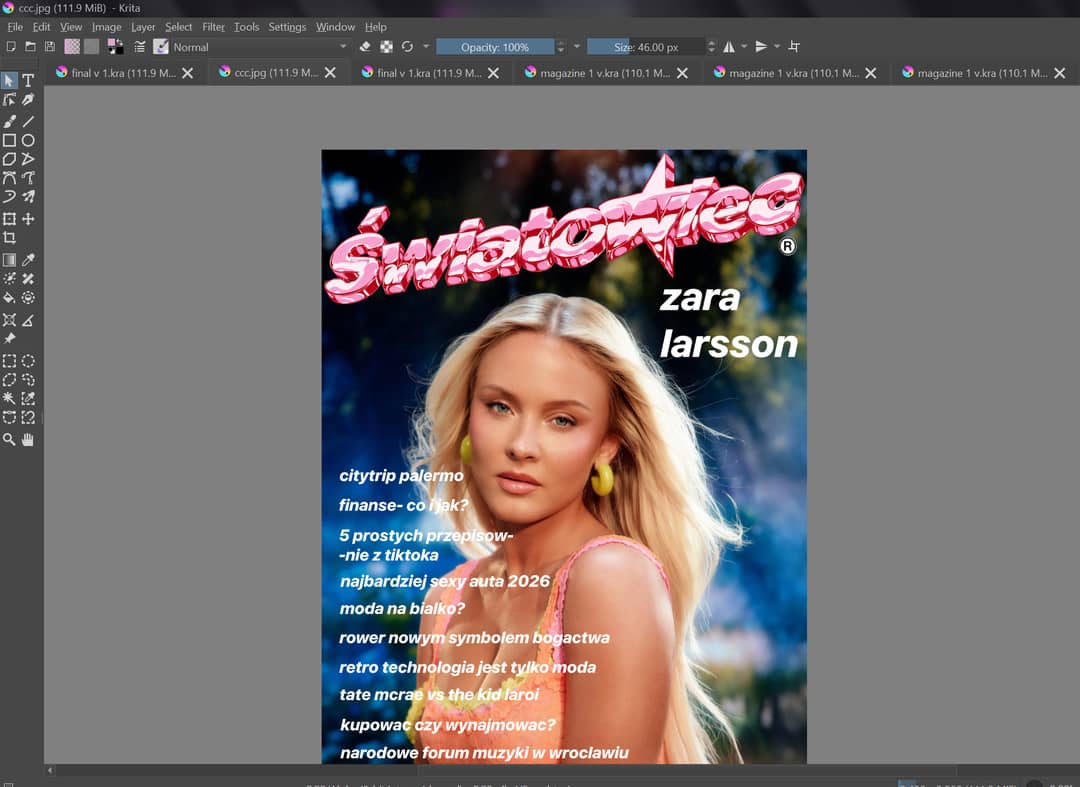Create a new document from toolbar
This screenshot has height=787, width=1080.
pyautogui.click(x=11, y=47)
